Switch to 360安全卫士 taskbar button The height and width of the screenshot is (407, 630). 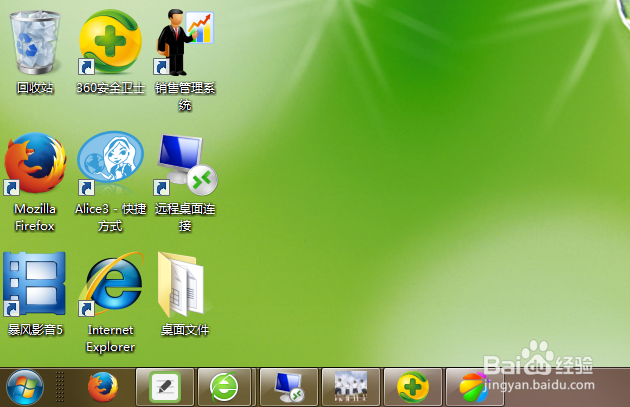tap(413, 387)
